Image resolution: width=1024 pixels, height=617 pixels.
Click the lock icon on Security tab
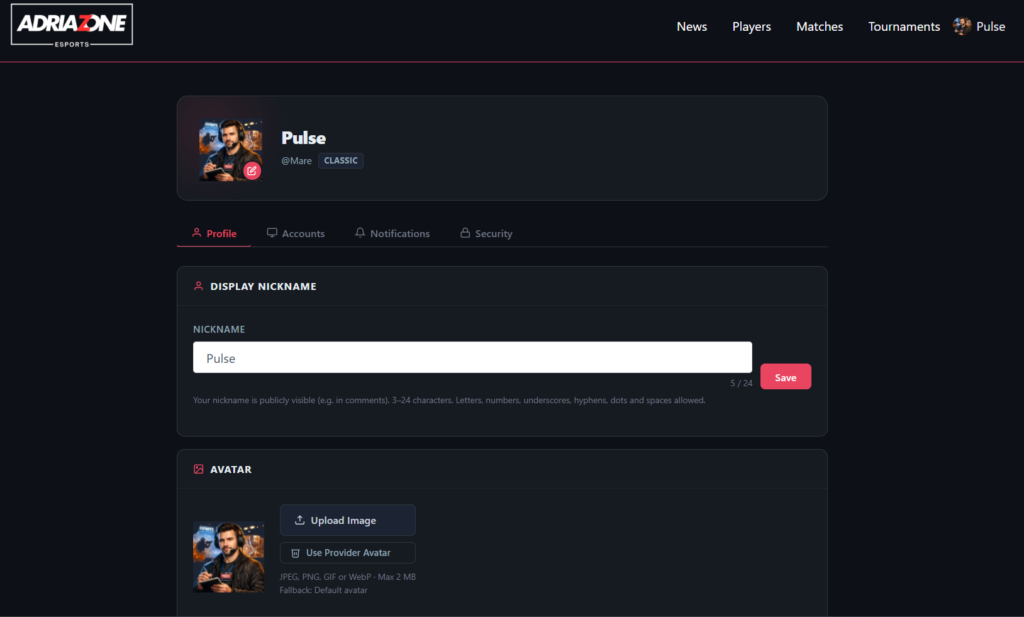(x=465, y=233)
